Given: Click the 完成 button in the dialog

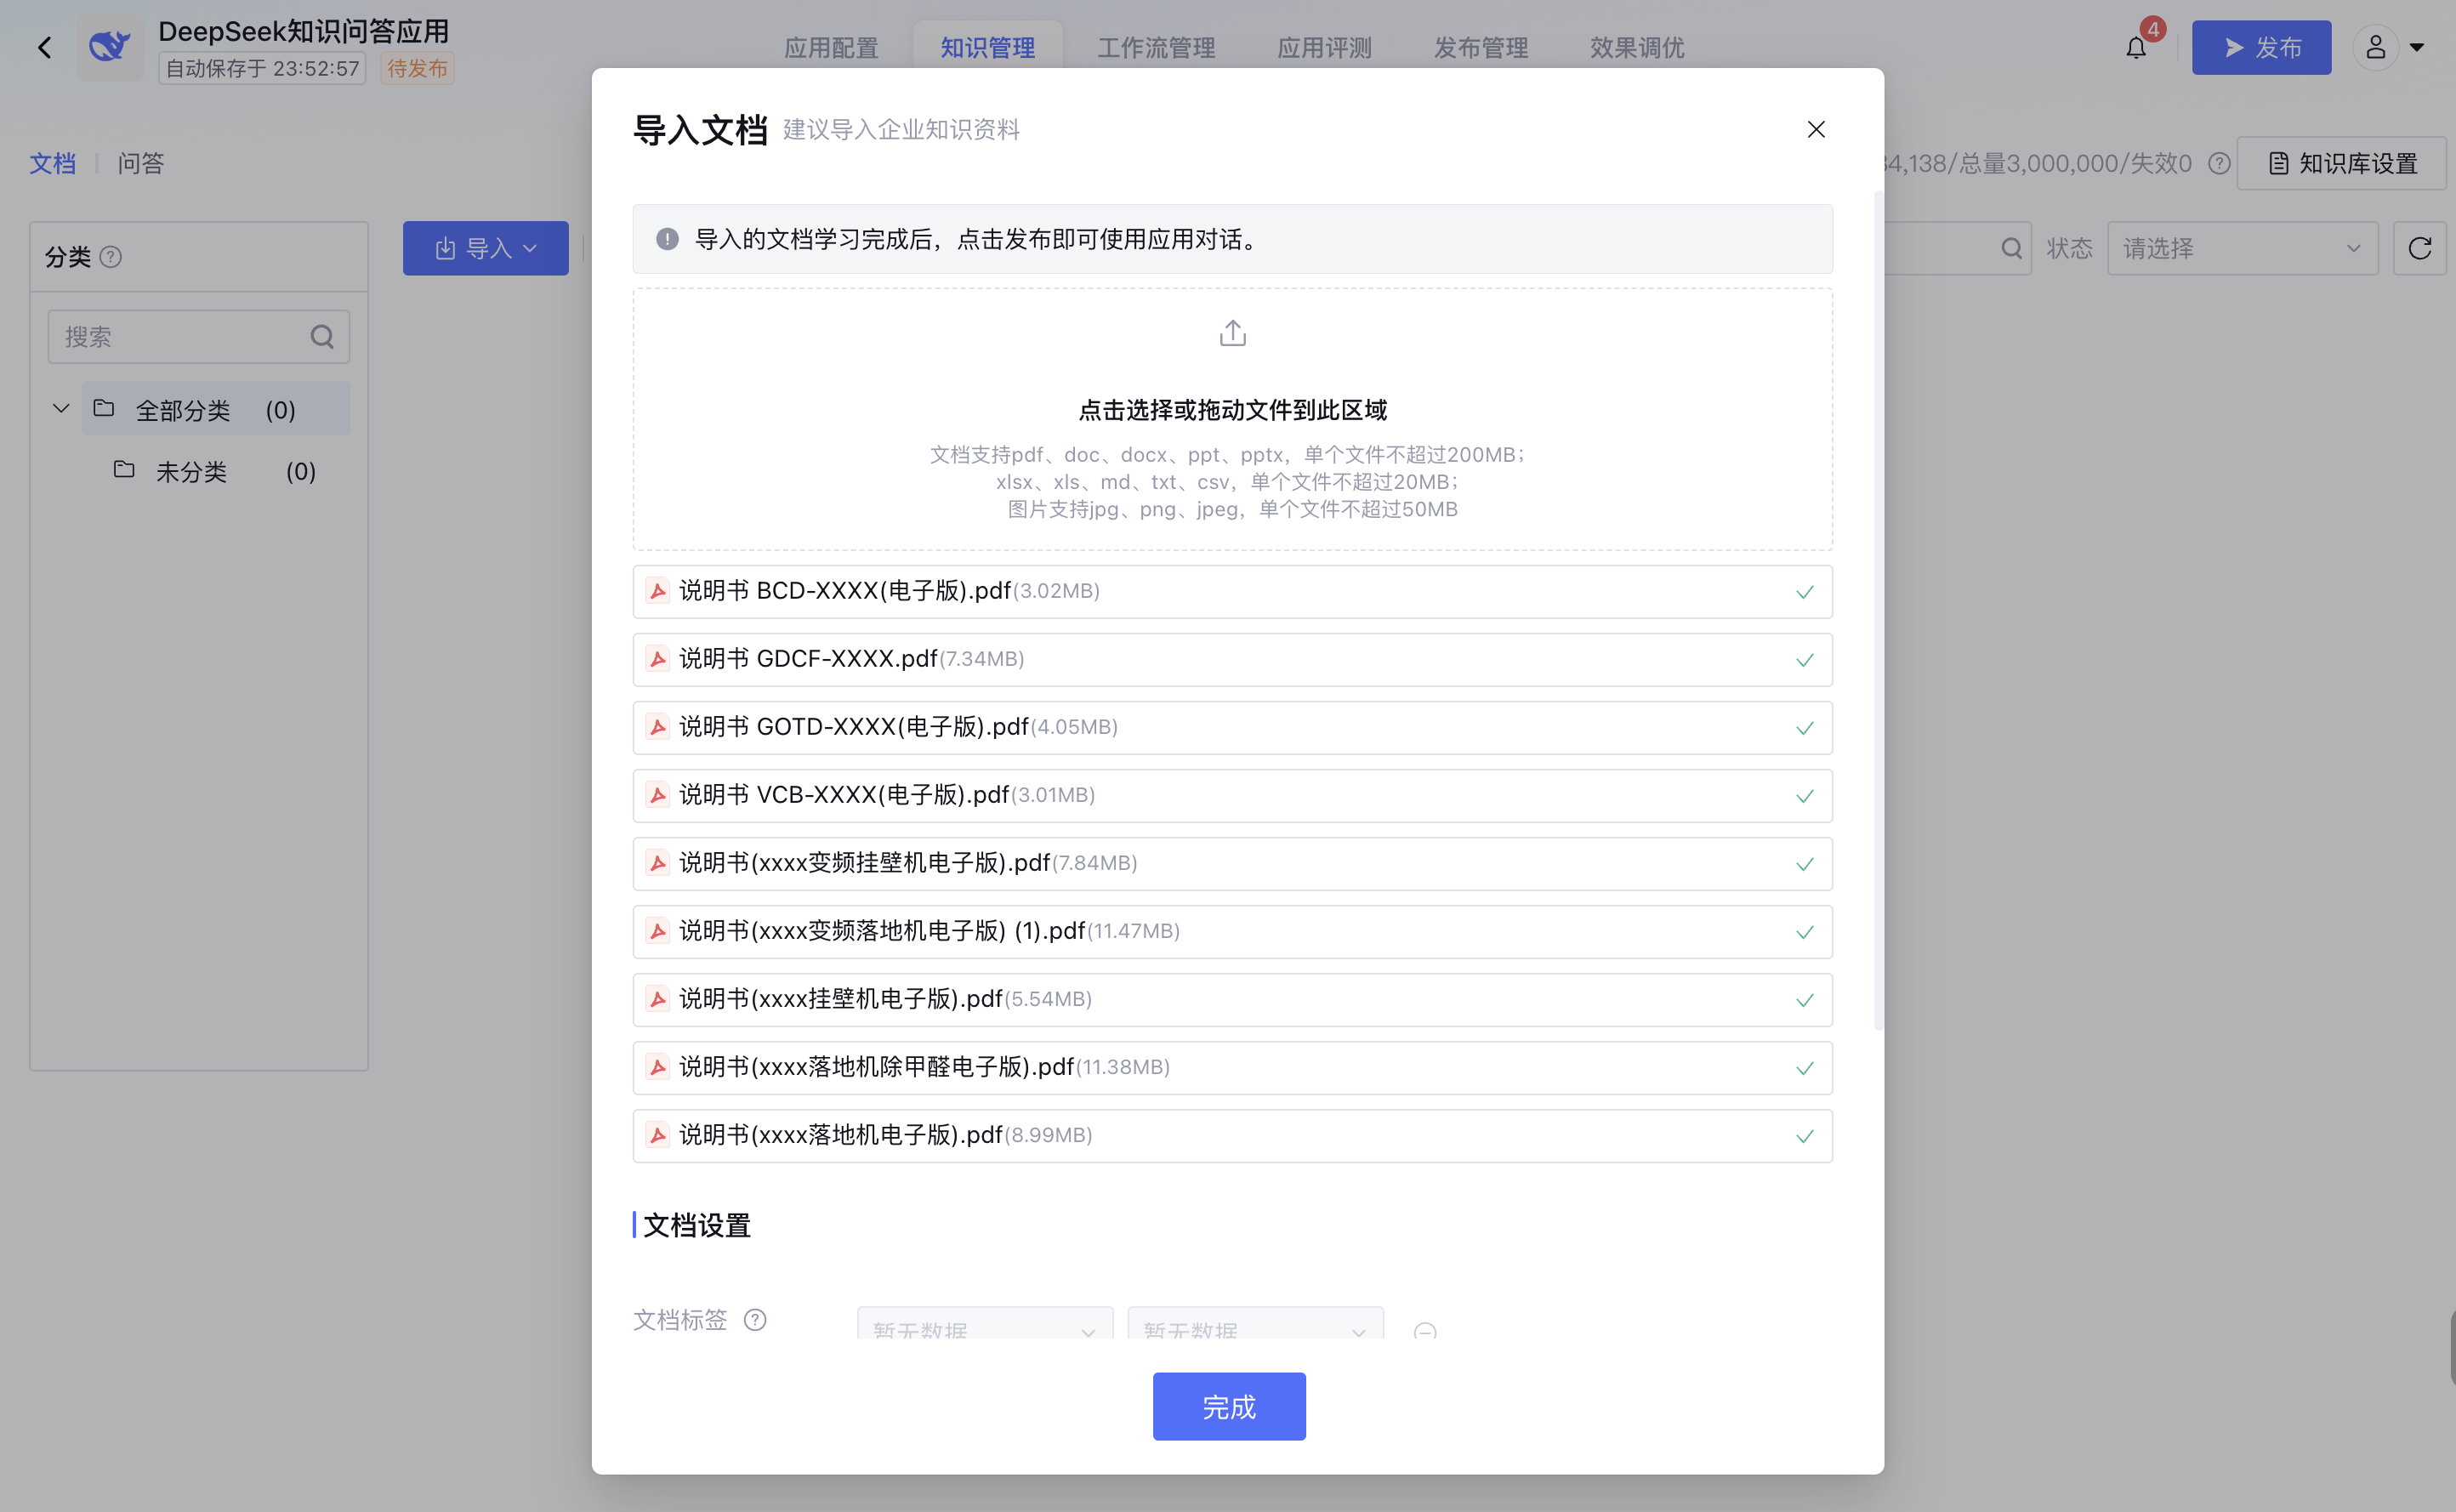Looking at the screenshot, I should 1229,1406.
